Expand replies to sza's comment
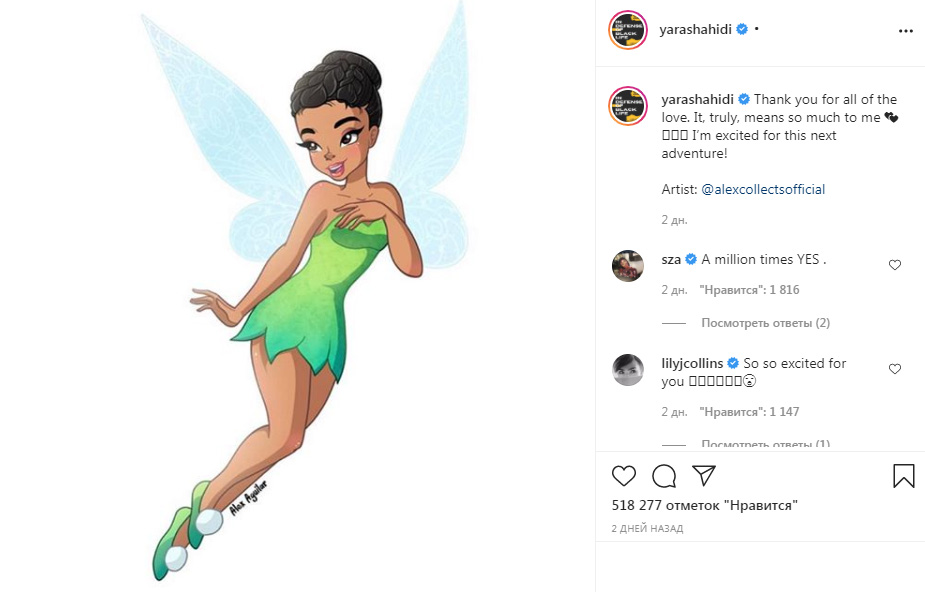925x592 pixels. click(x=765, y=323)
